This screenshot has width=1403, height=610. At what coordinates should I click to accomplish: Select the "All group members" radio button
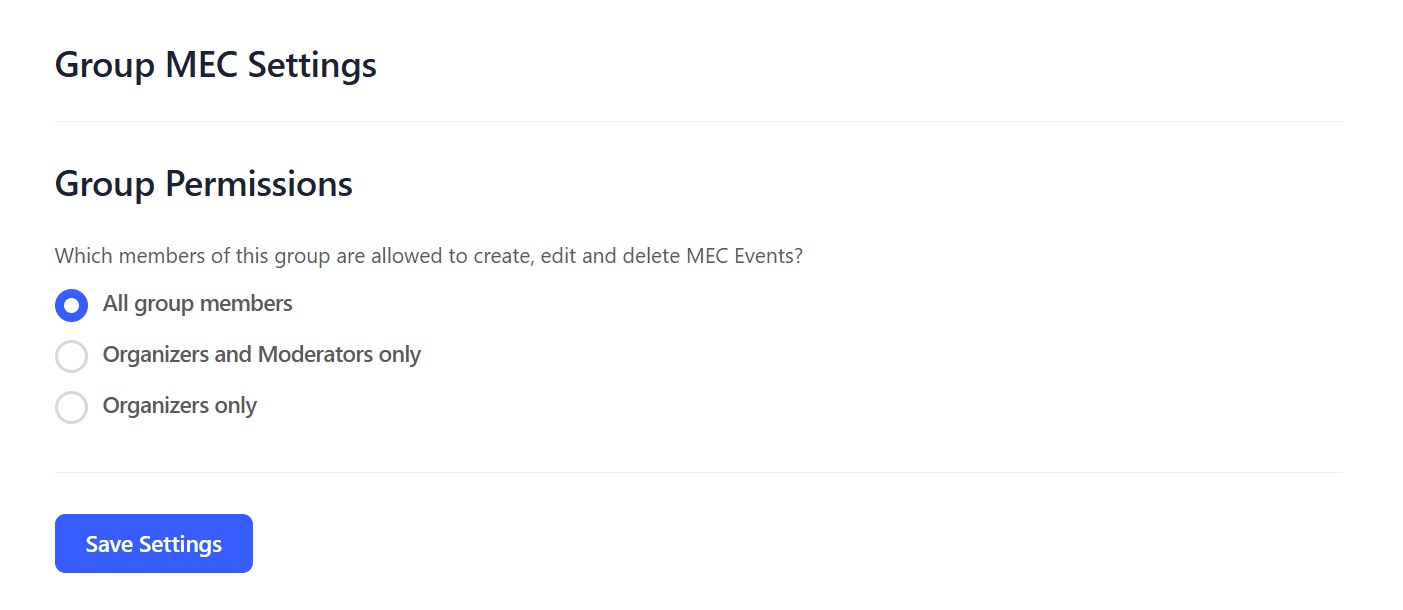coord(71,304)
